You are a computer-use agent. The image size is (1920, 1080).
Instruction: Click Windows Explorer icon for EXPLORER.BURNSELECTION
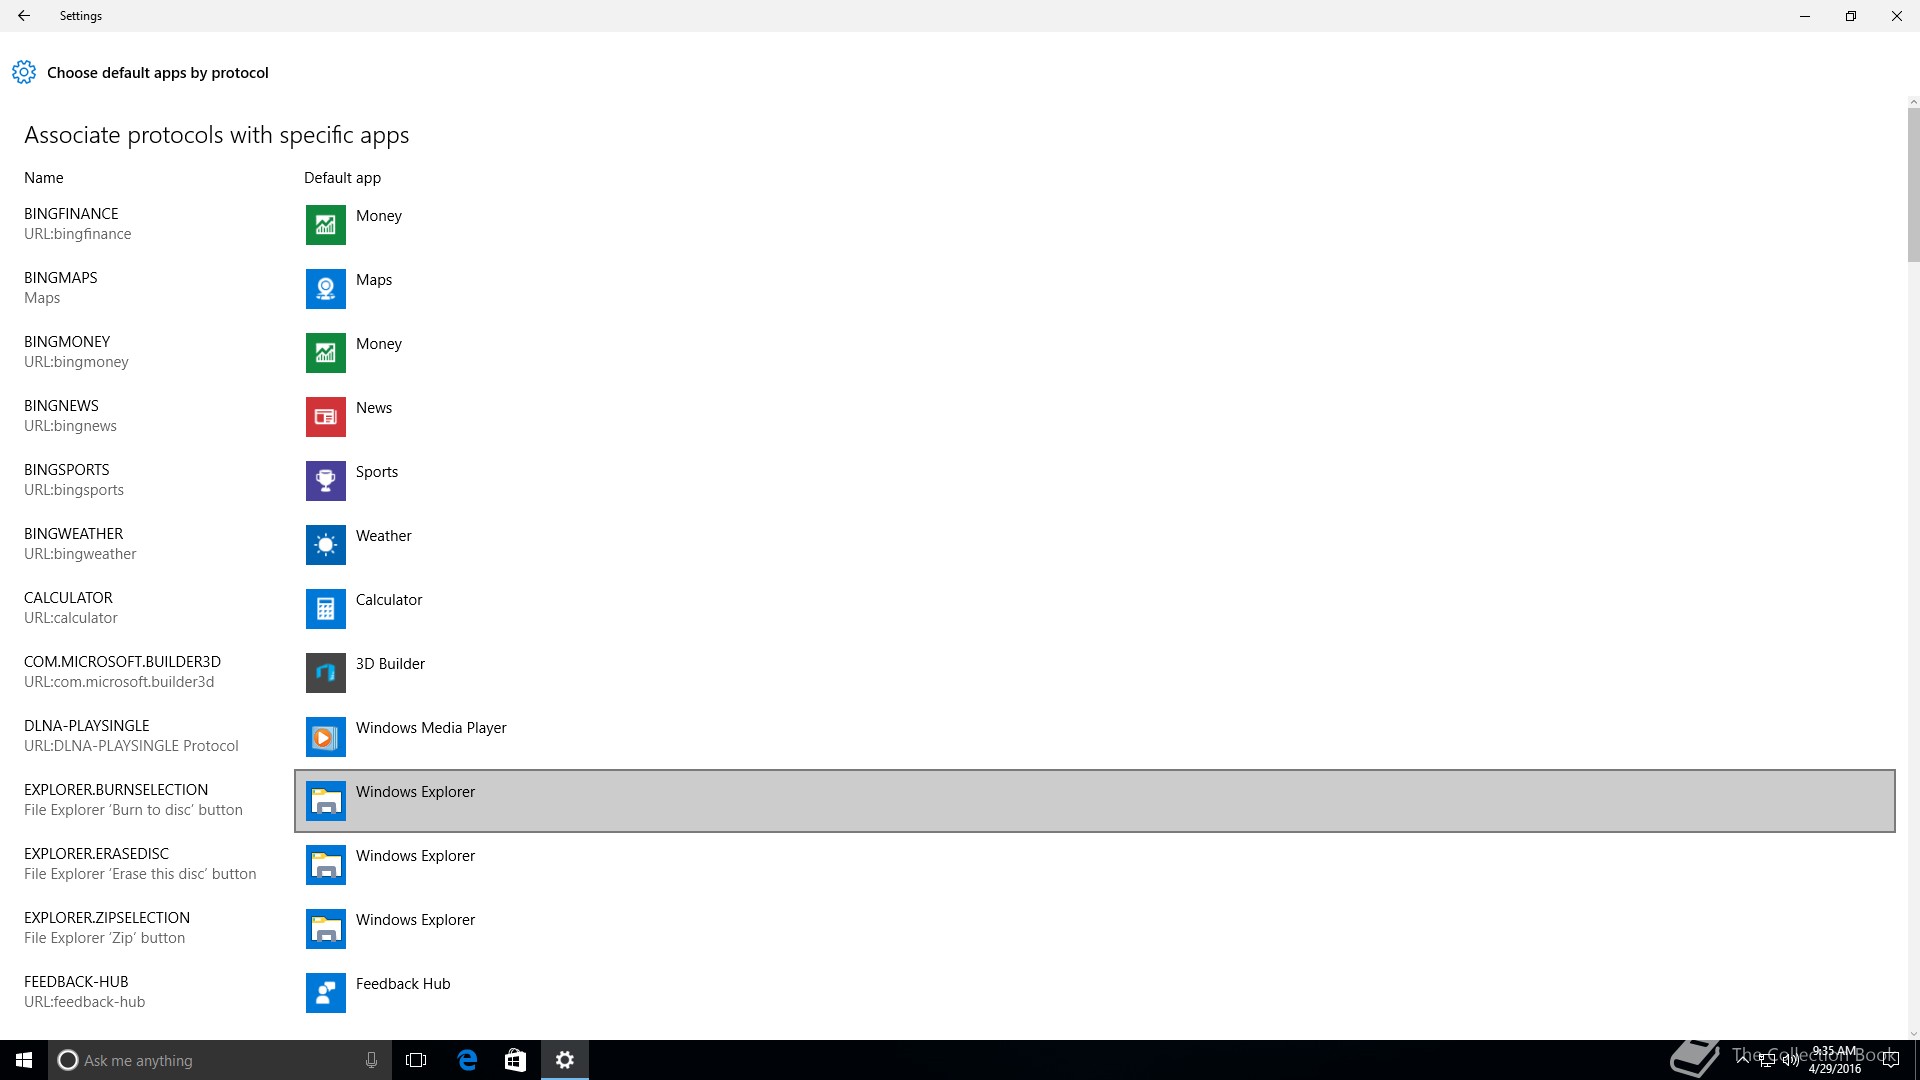326,801
